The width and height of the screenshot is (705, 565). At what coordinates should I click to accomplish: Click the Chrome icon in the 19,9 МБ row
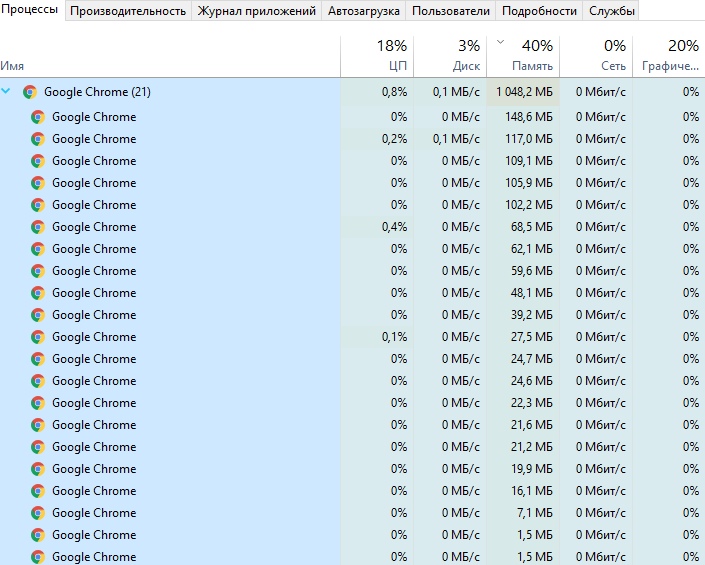(x=38, y=469)
